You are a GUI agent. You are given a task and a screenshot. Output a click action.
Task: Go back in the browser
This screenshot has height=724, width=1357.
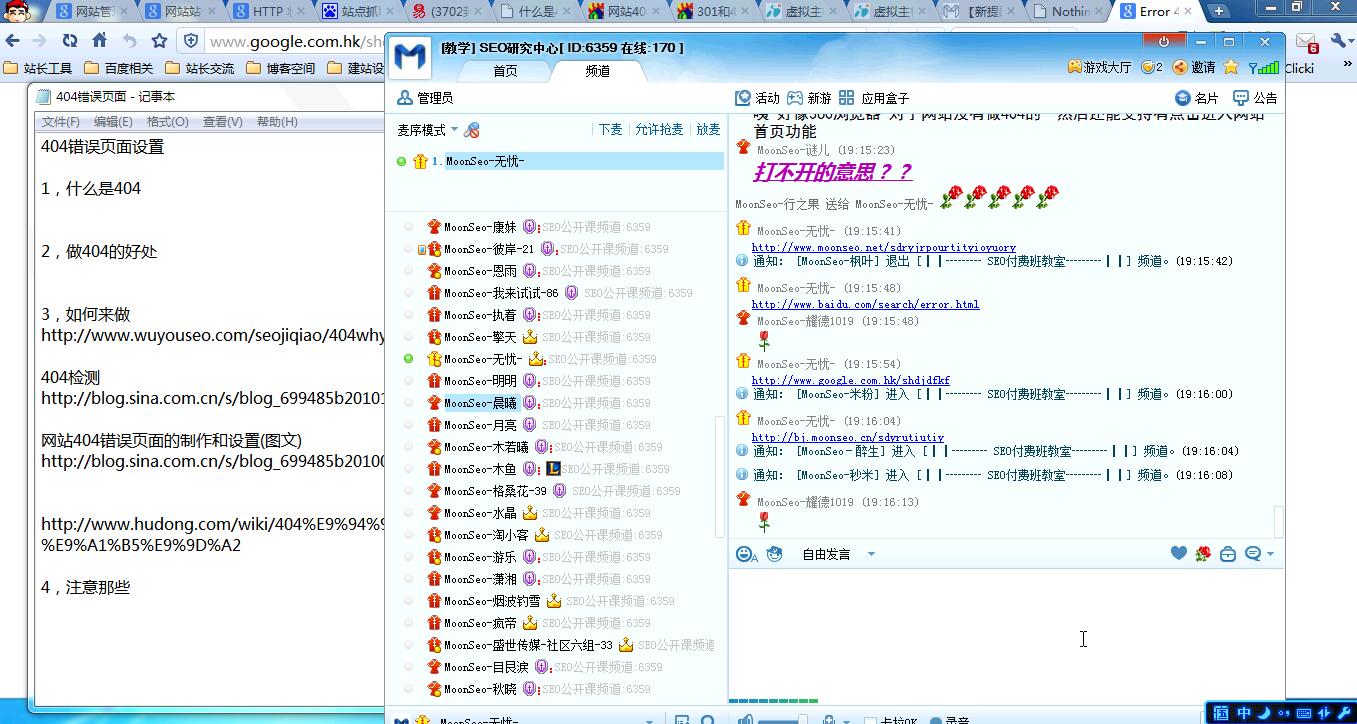pos(12,41)
